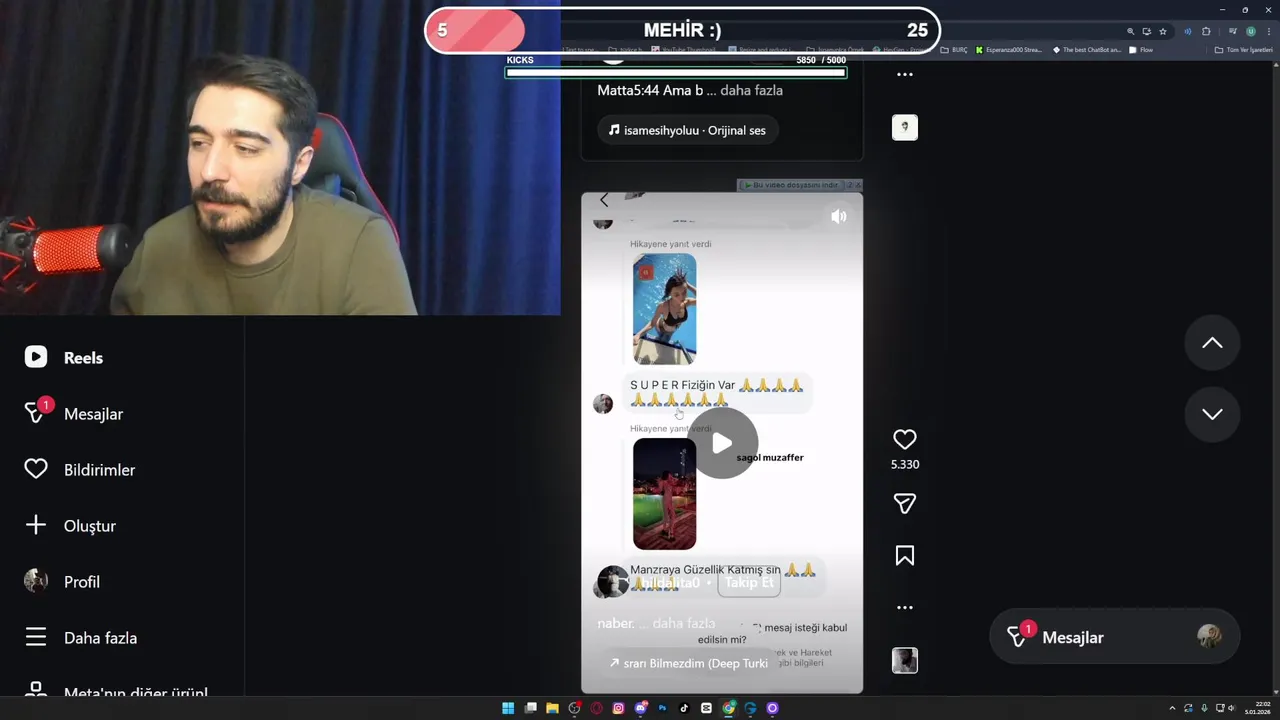Screen dimensions: 1280x720
Task: Open the floating Mesajlar chat button
Action: (1114, 637)
